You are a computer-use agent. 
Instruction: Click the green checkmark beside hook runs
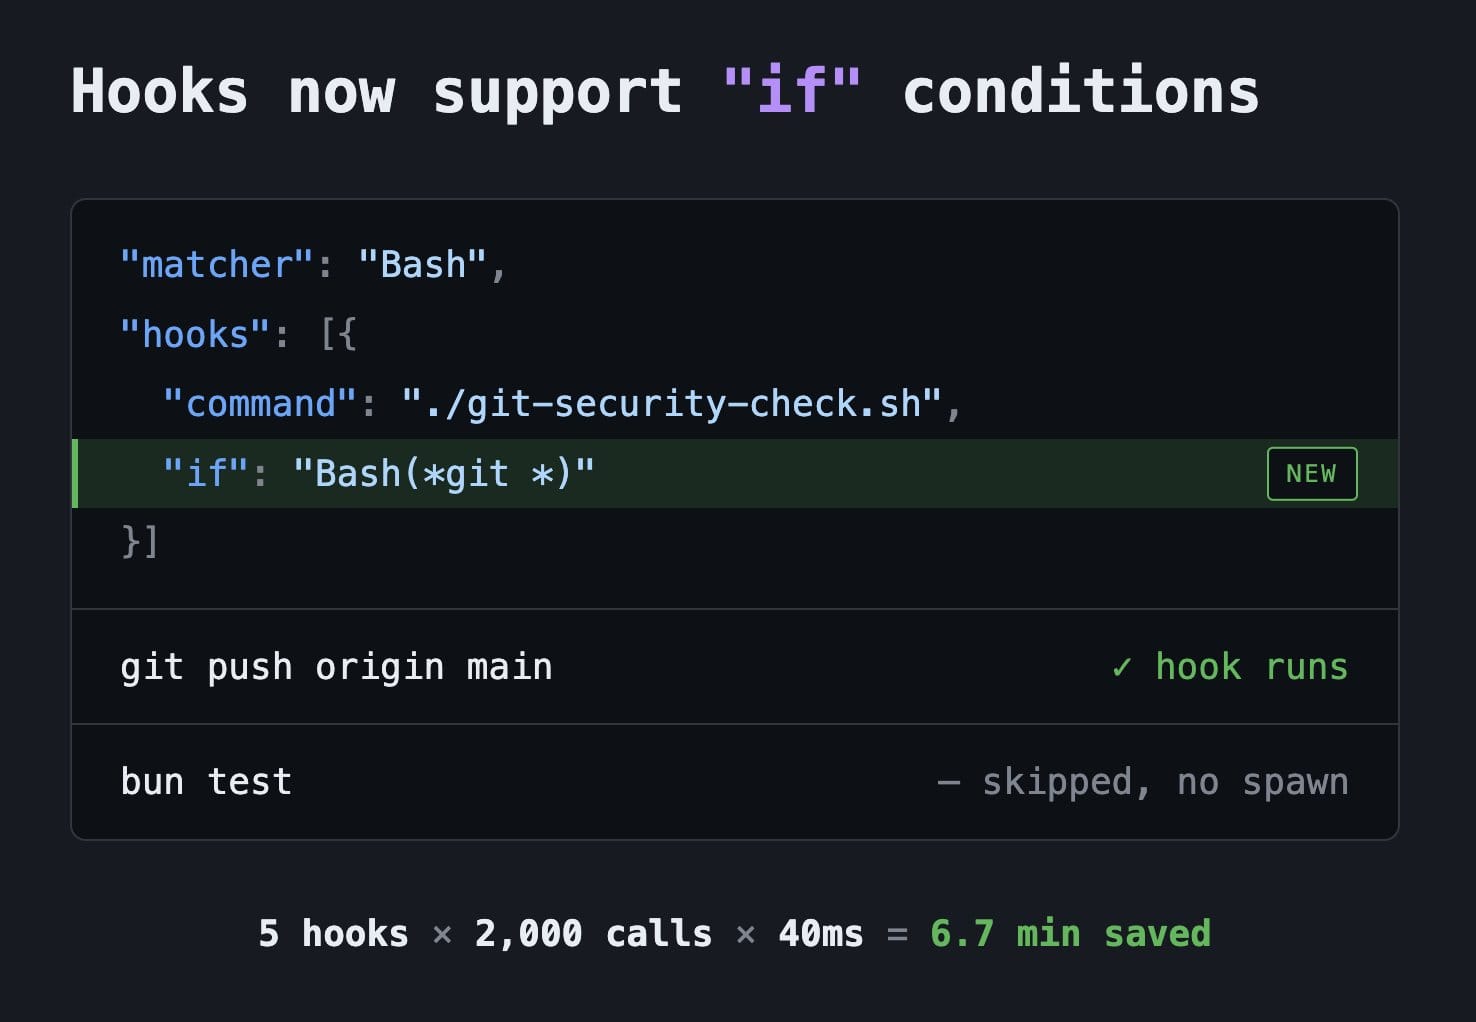pyautogui.click(x=1122, y=667)
